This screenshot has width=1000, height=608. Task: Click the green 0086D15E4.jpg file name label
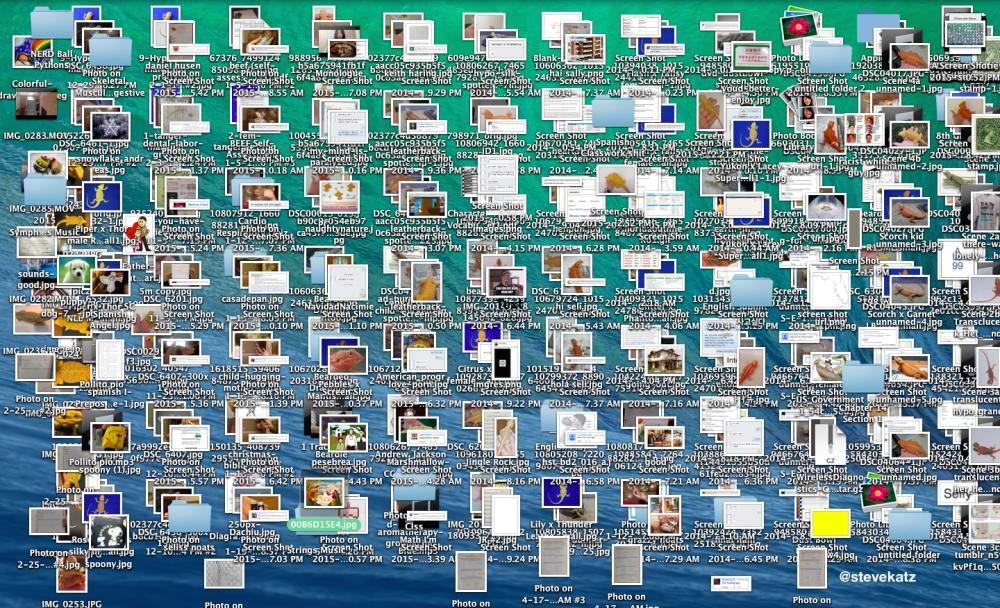pyautogui.click(x=323, y=524)
